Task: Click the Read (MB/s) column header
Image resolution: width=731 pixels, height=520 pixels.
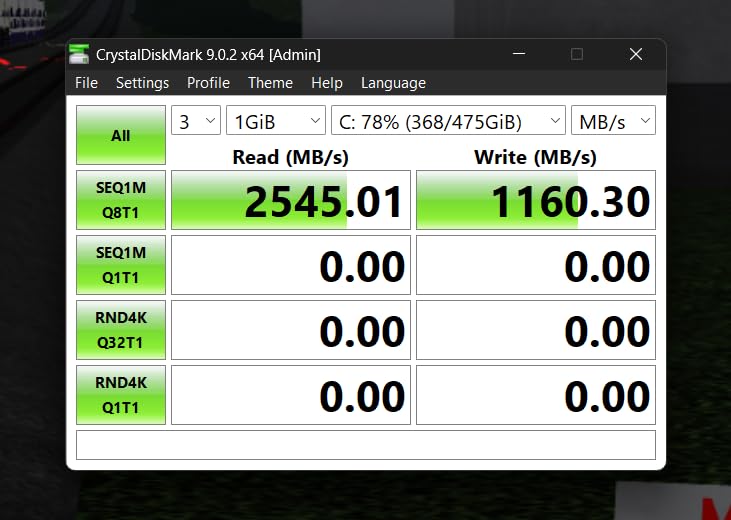Action: click(290, 157)
